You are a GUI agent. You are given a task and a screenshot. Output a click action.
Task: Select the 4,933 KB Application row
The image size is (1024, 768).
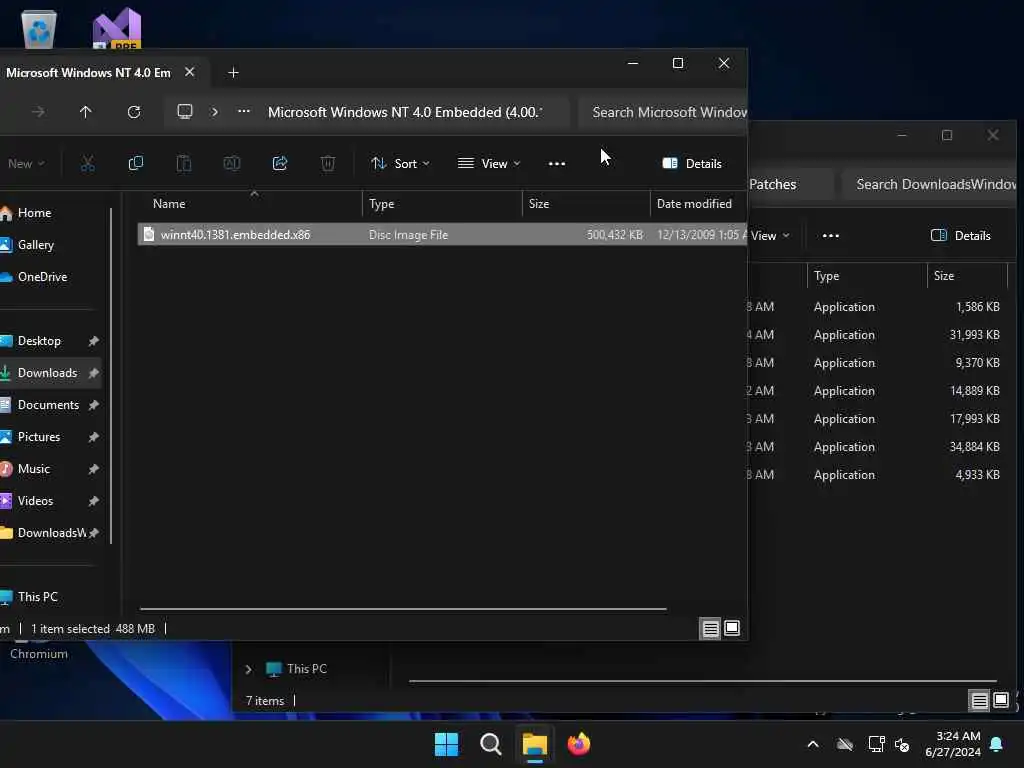point(878,475)
